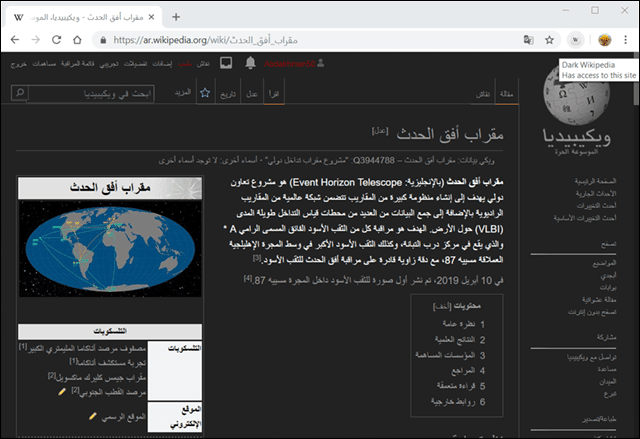
Task: Open the red ملعب sandbox link
Action: coord(185,64)
